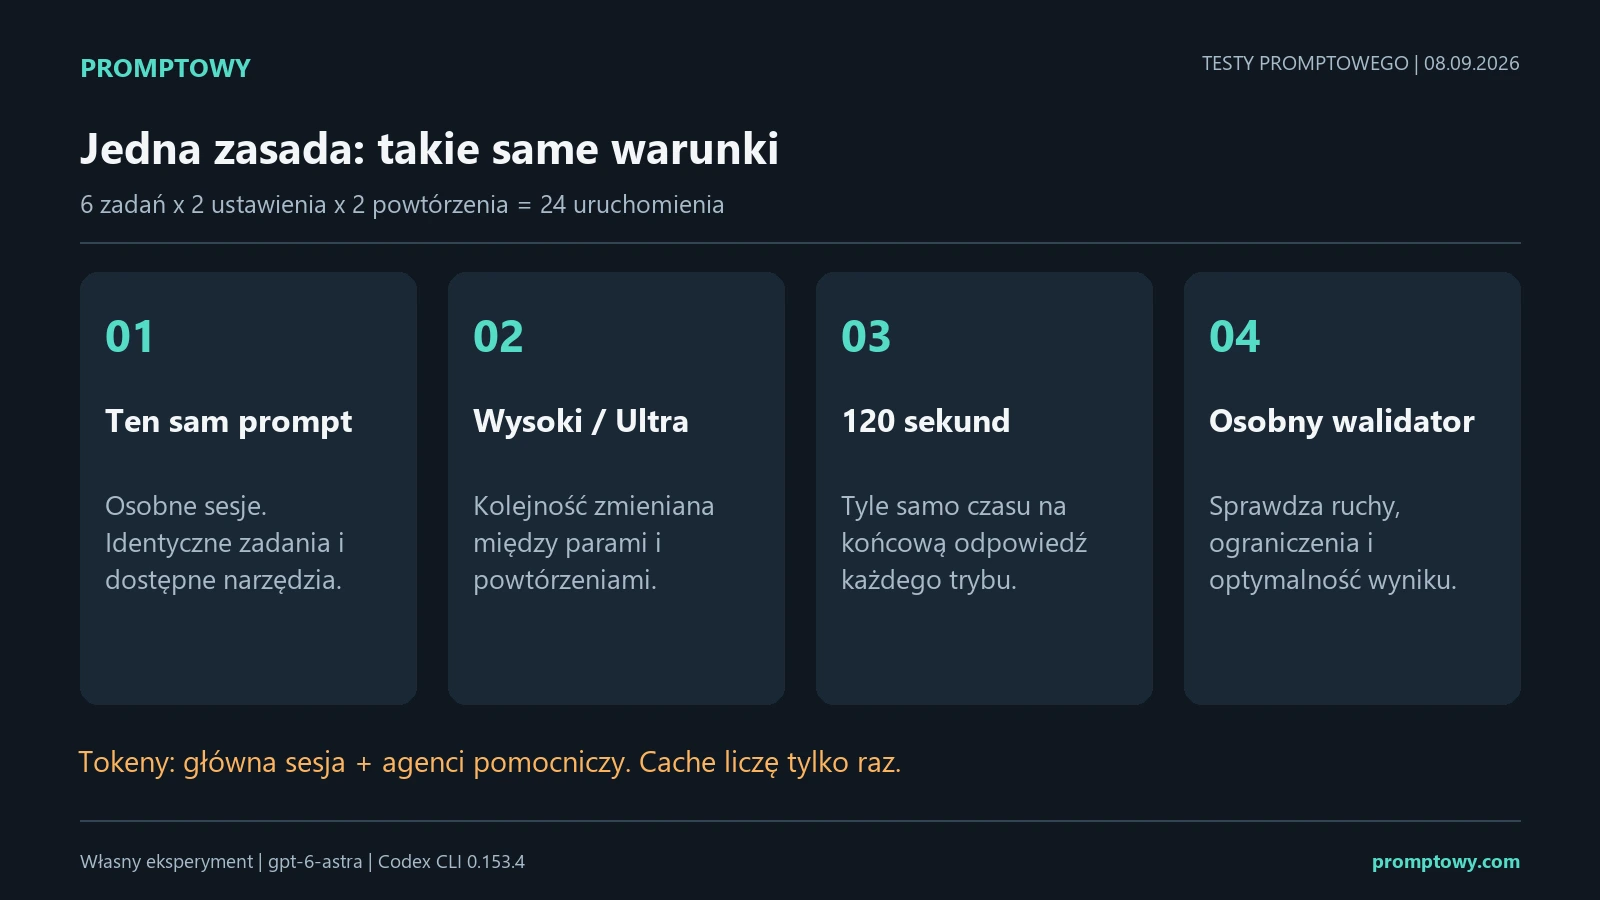Screen dimensions: 1600x900
Task: Click the 04 card number
Action: pyautogui.click(x=1234, y=337)
